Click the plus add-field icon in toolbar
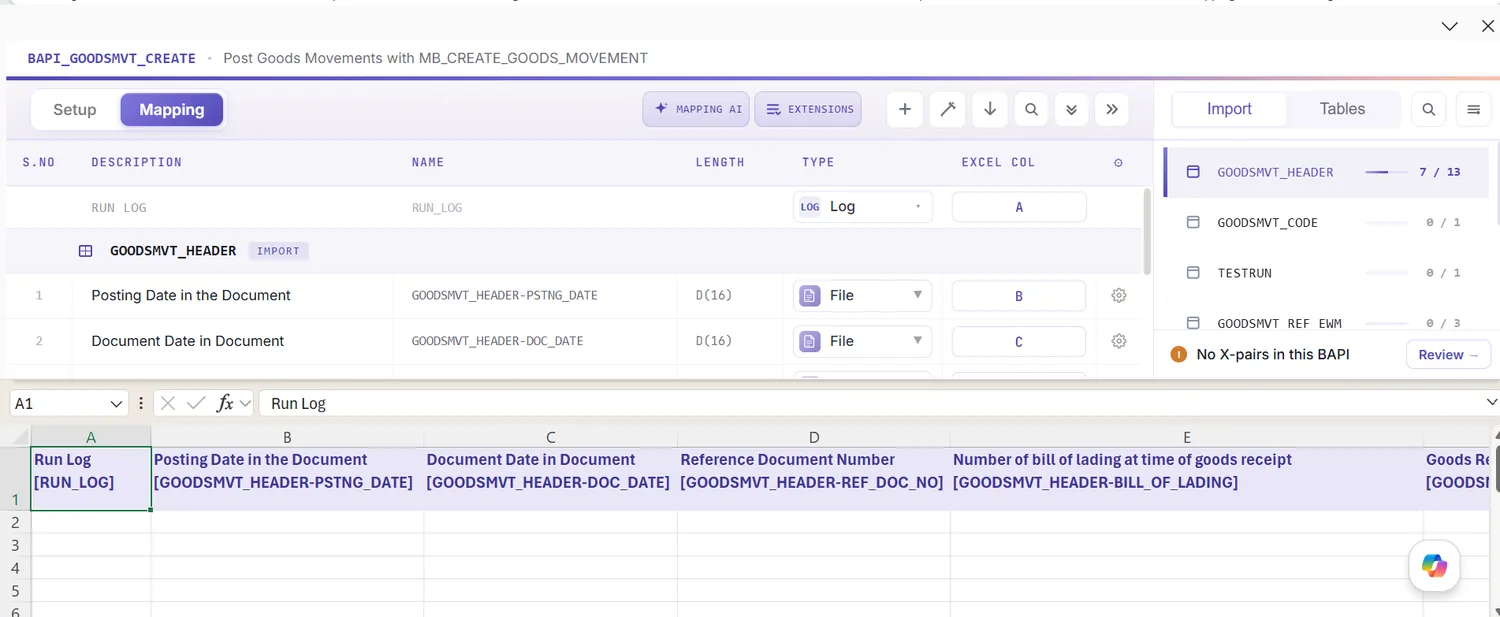 pyautogui.click(x=905, y=110)
